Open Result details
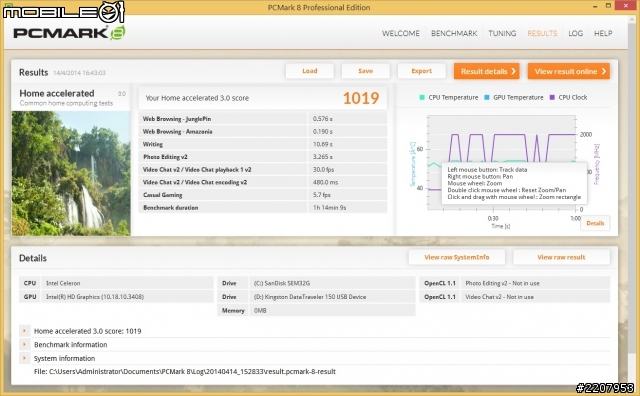Screen dimensions: 640x396 click(x=487, y=71)
